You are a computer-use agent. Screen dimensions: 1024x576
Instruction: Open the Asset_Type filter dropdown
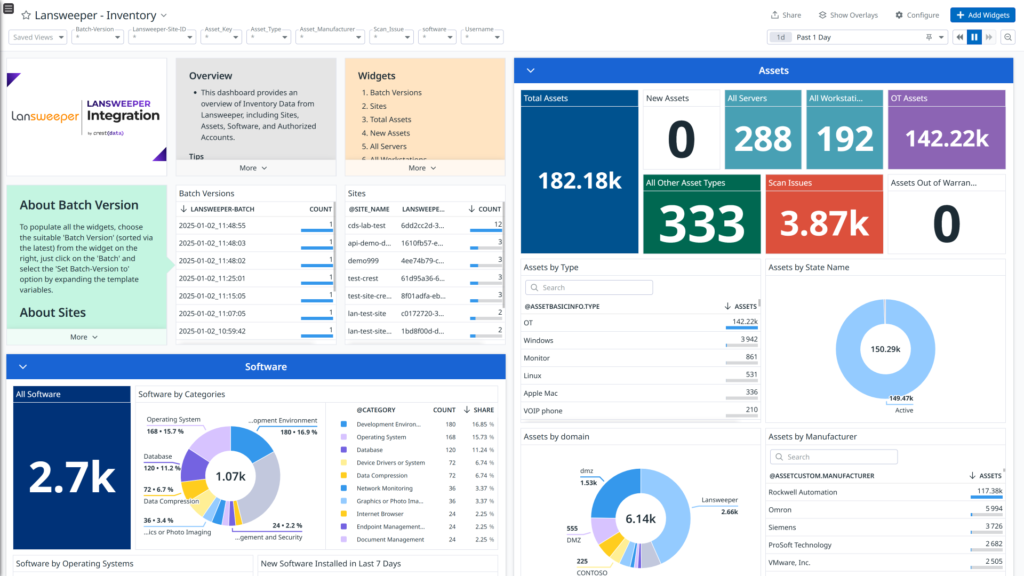268,37
